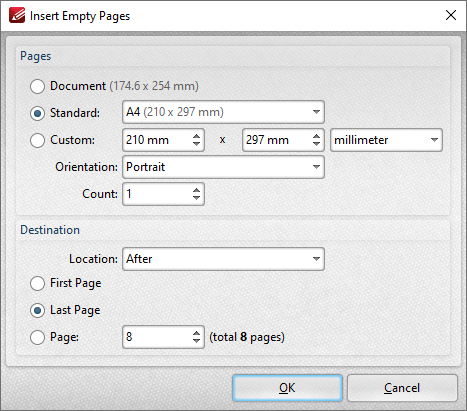467x411 pixels.
Task: Select the Standard page size option
Action: coord(37,113)
